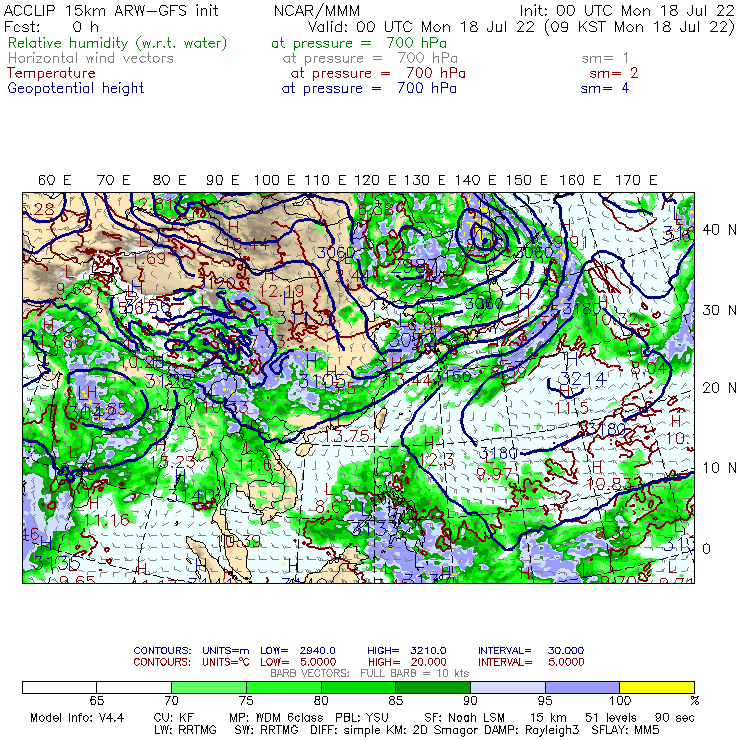Click the purple 95–100% color swatch
The width and height of the screenshot is (740, 740).
click(x=582, y=687)
